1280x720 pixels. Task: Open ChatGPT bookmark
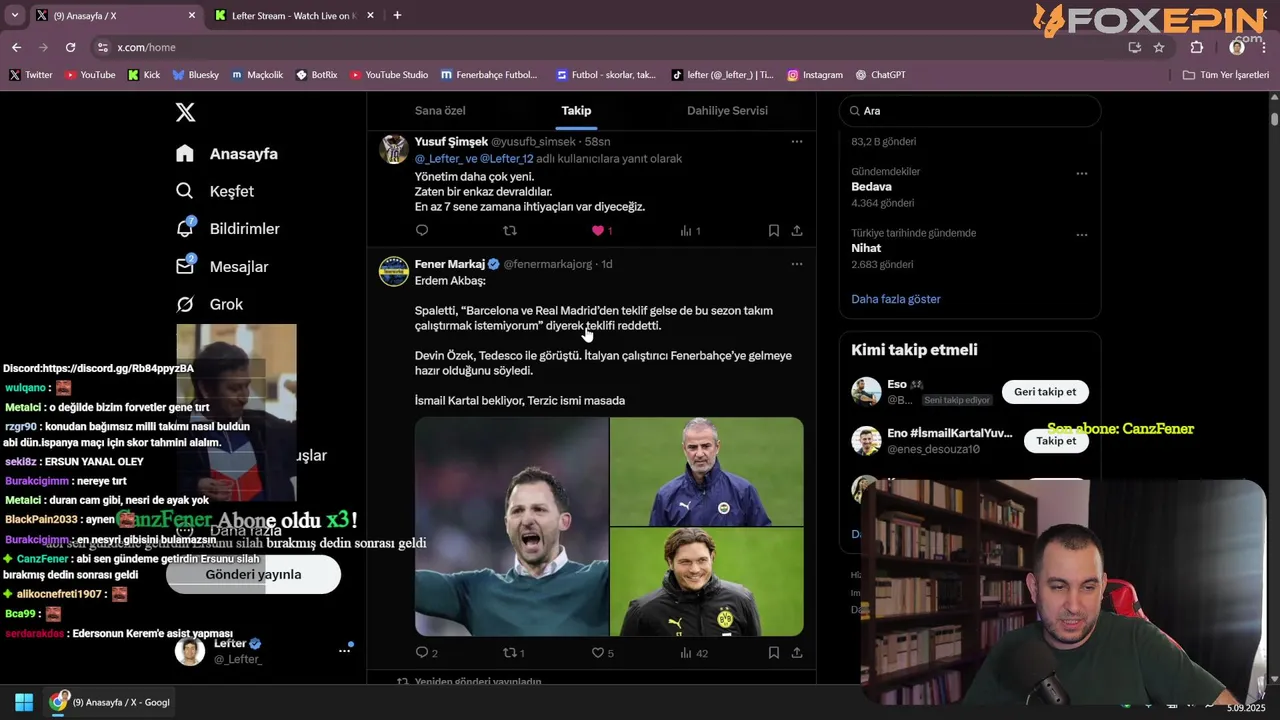click(881, 75)
